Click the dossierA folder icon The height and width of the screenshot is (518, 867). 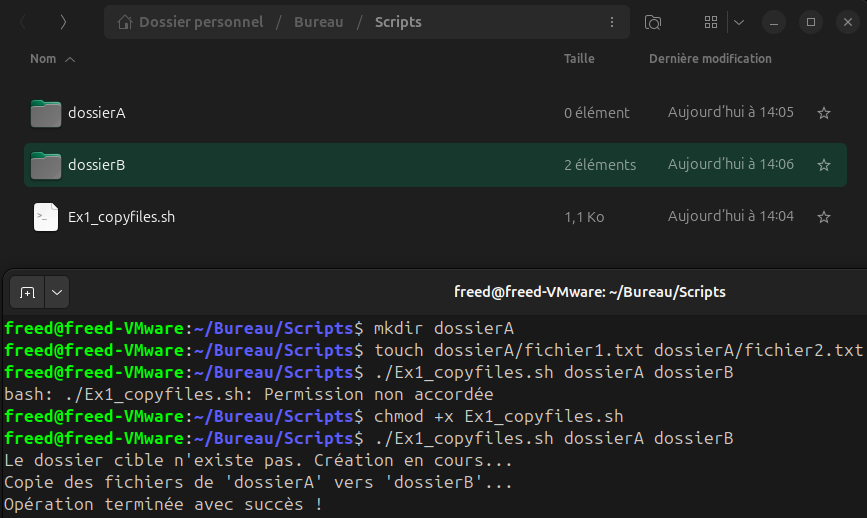[x=46, y=113]
